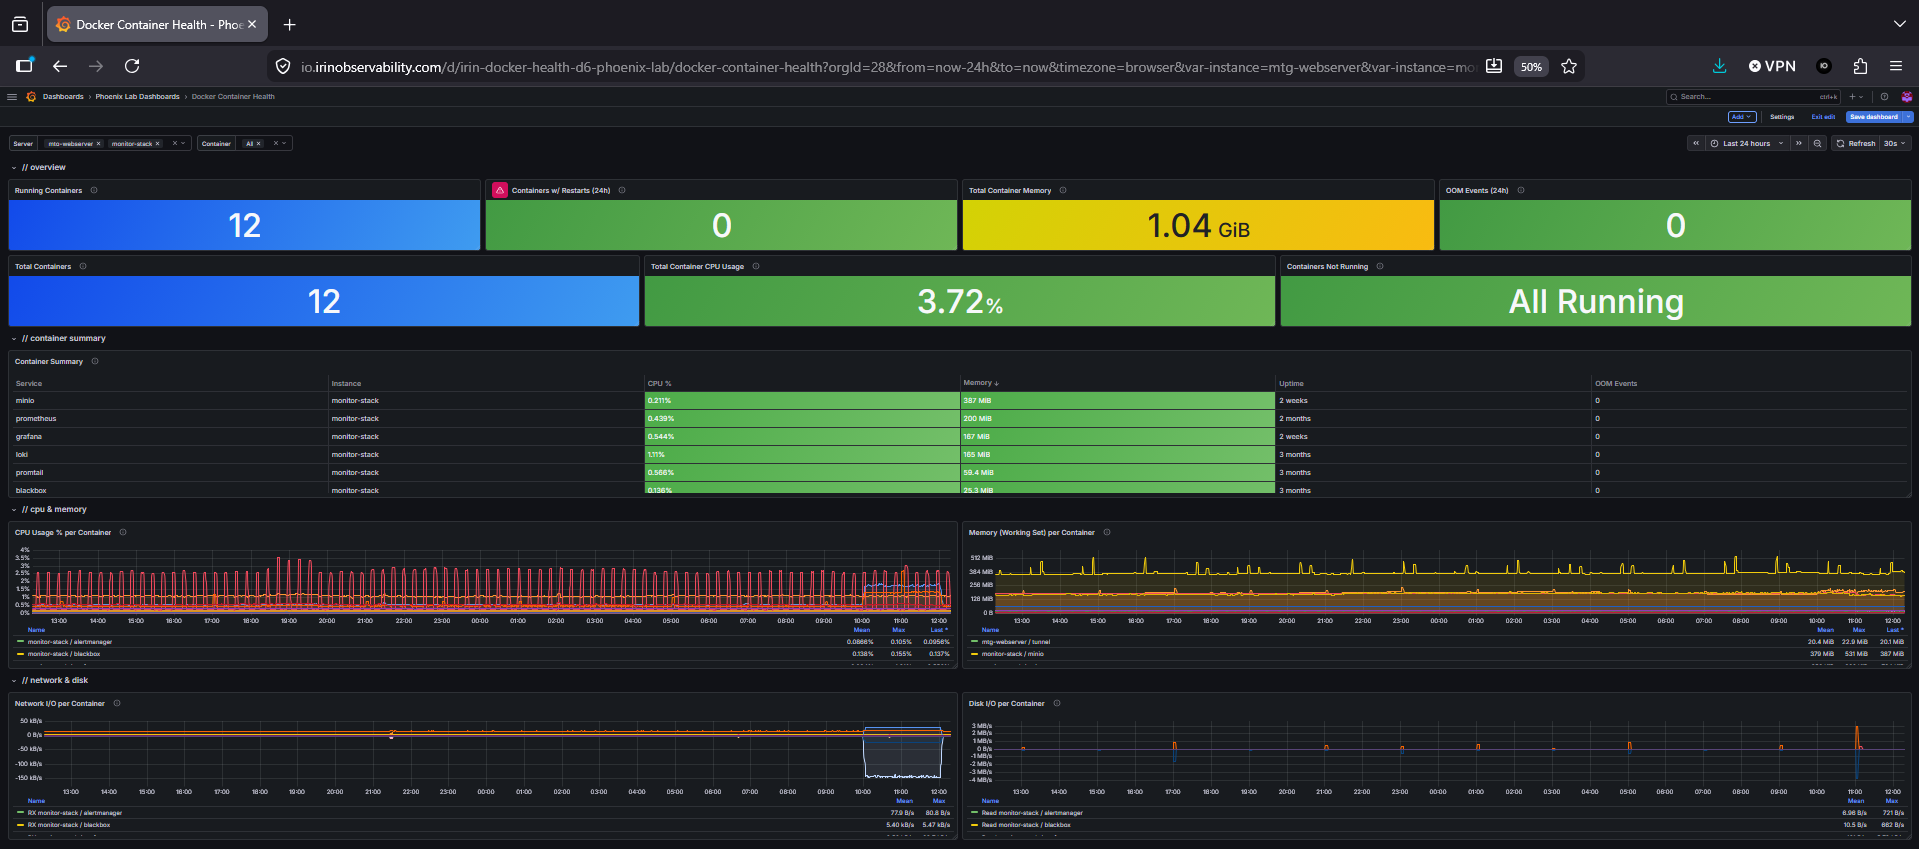The image size is (1919, 849).
Task: Collapse the // cpu & memory row
Action: coord(49,510)
